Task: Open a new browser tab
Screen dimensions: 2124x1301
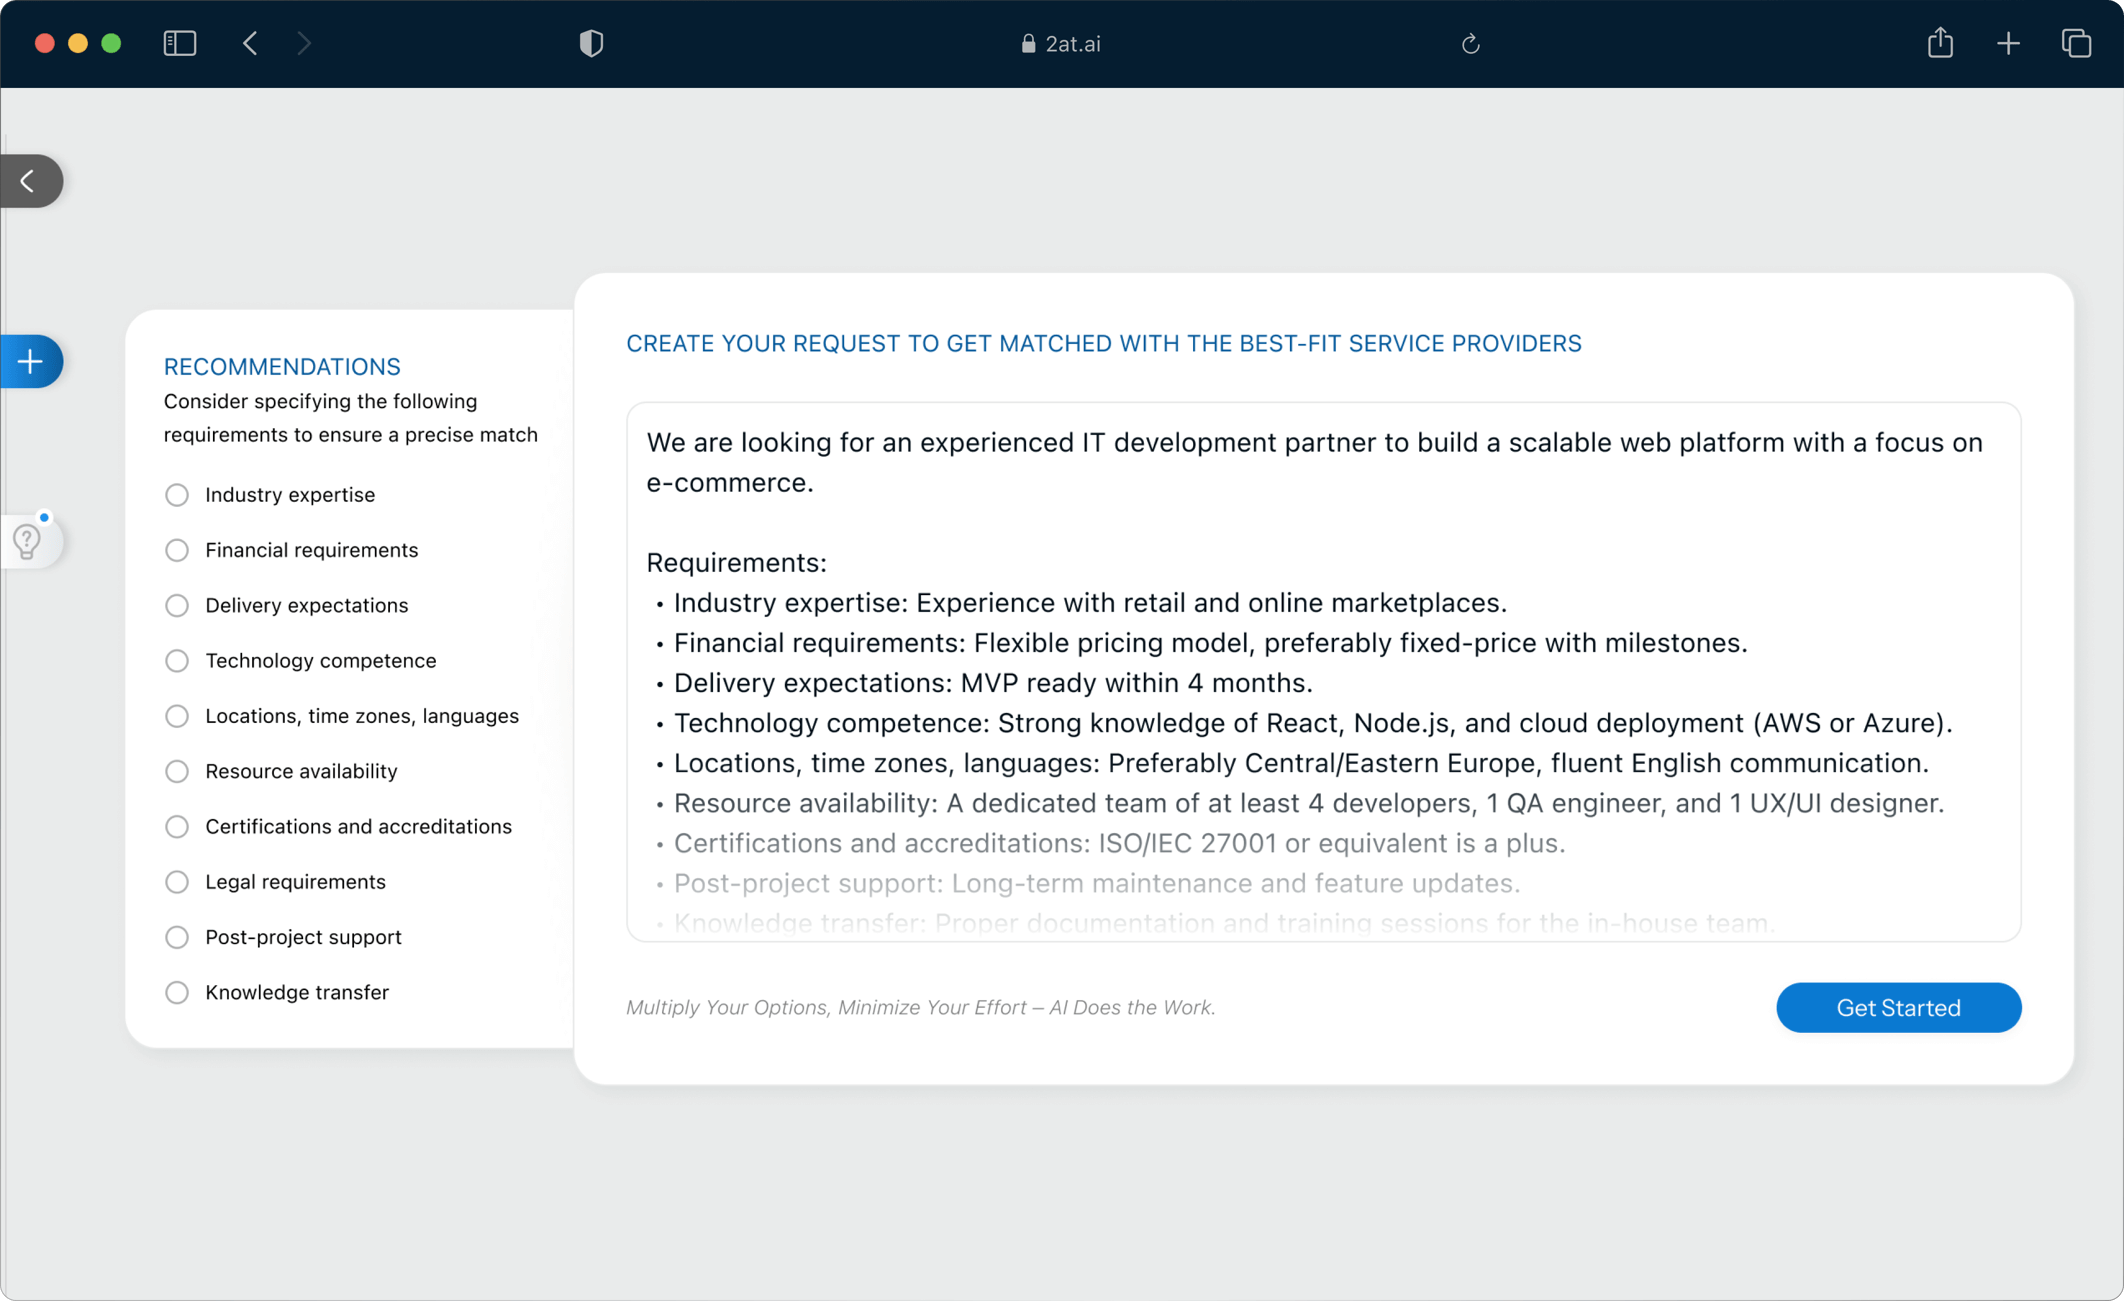Action: (x=2008, y=43)
